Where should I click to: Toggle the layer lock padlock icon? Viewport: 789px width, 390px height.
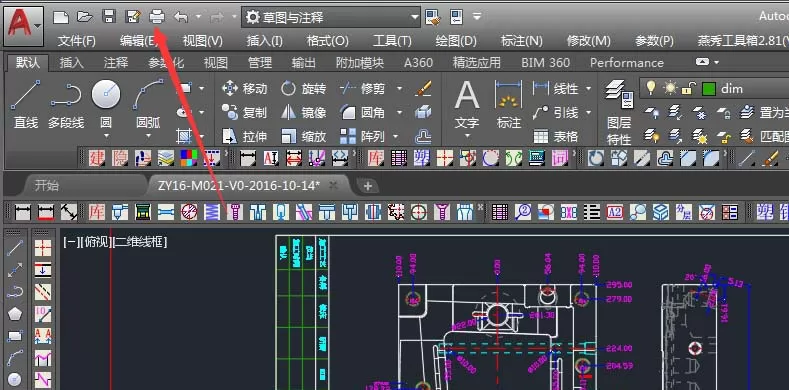688,89
